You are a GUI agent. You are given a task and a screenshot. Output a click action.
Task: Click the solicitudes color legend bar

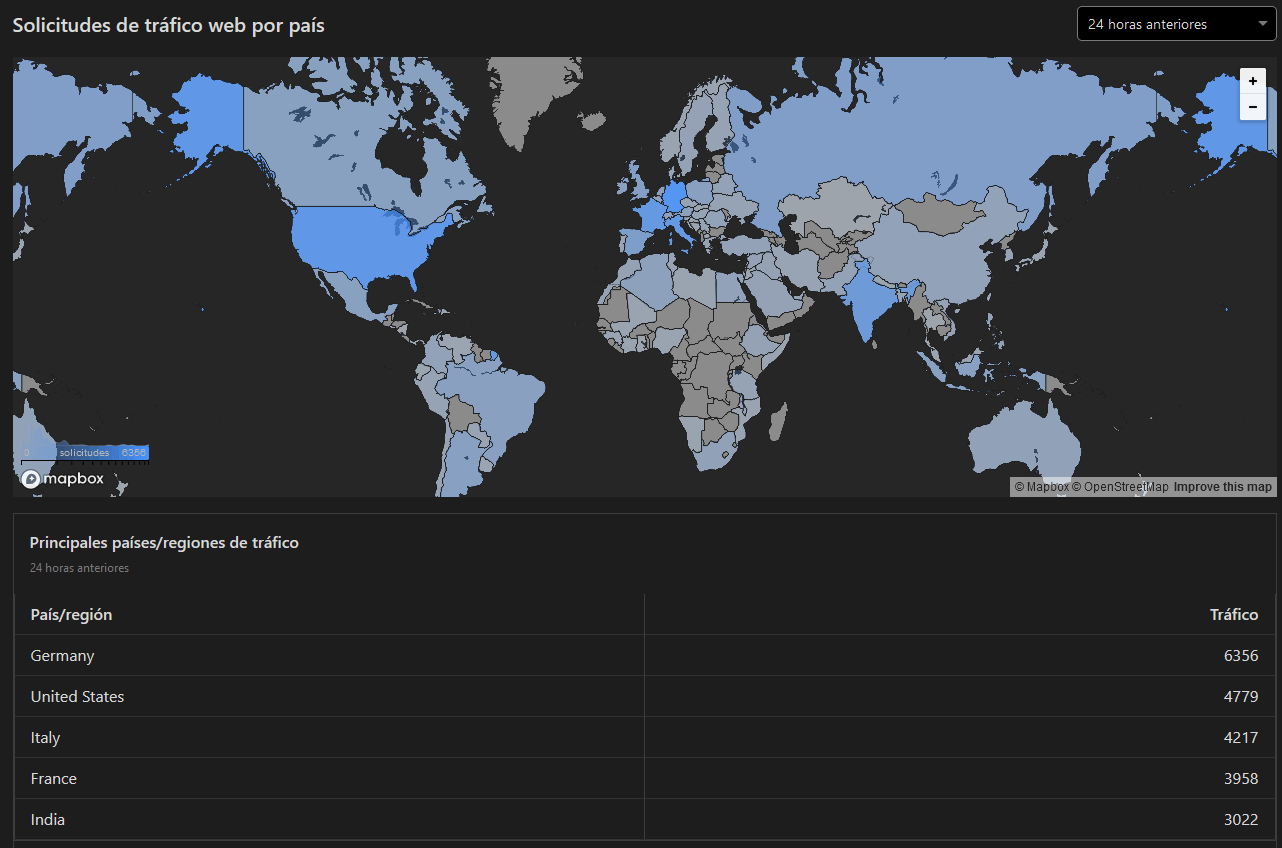tap(84, 453)
